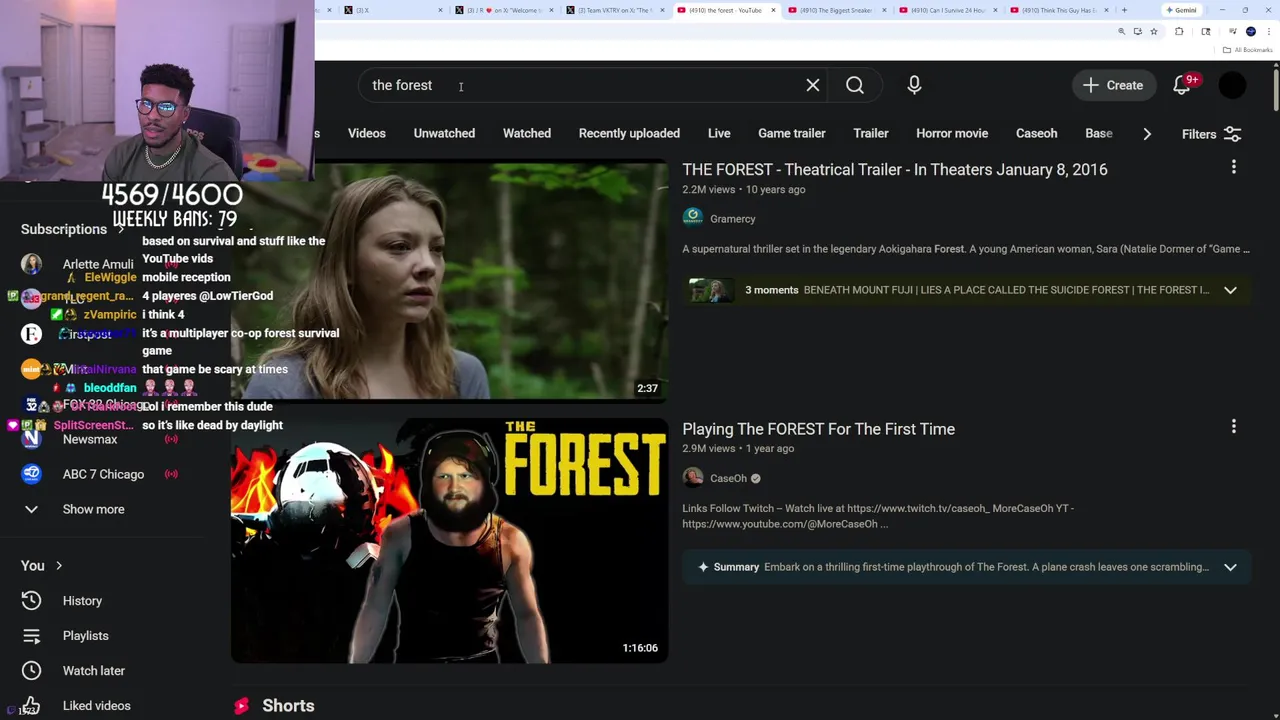Open the Chrome profile avatar

(x=1250, y=32)
